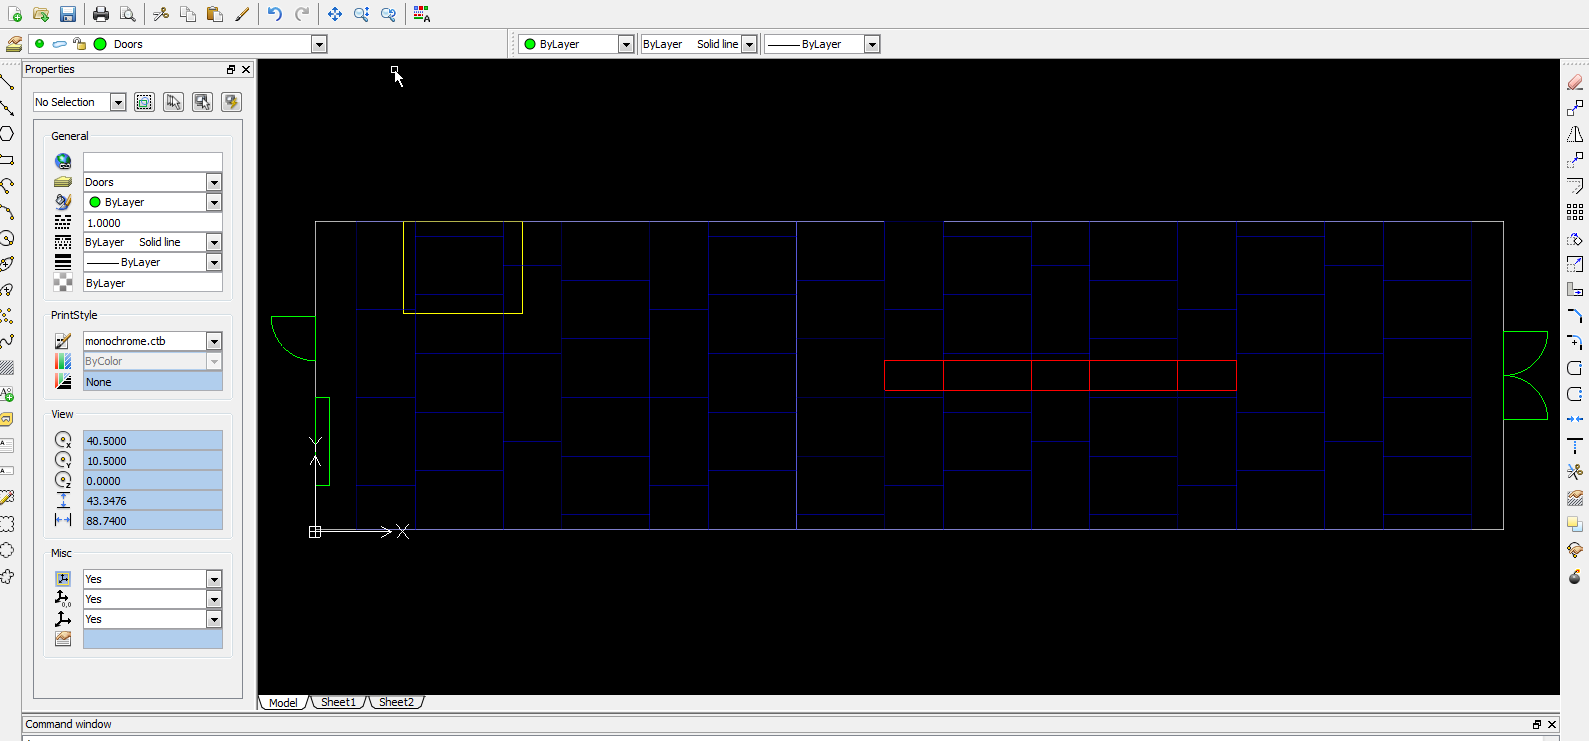Toggle Doors layer freeze icon in toolbar
This screenshot has width=1589, height=741.
tap(60, 44)
